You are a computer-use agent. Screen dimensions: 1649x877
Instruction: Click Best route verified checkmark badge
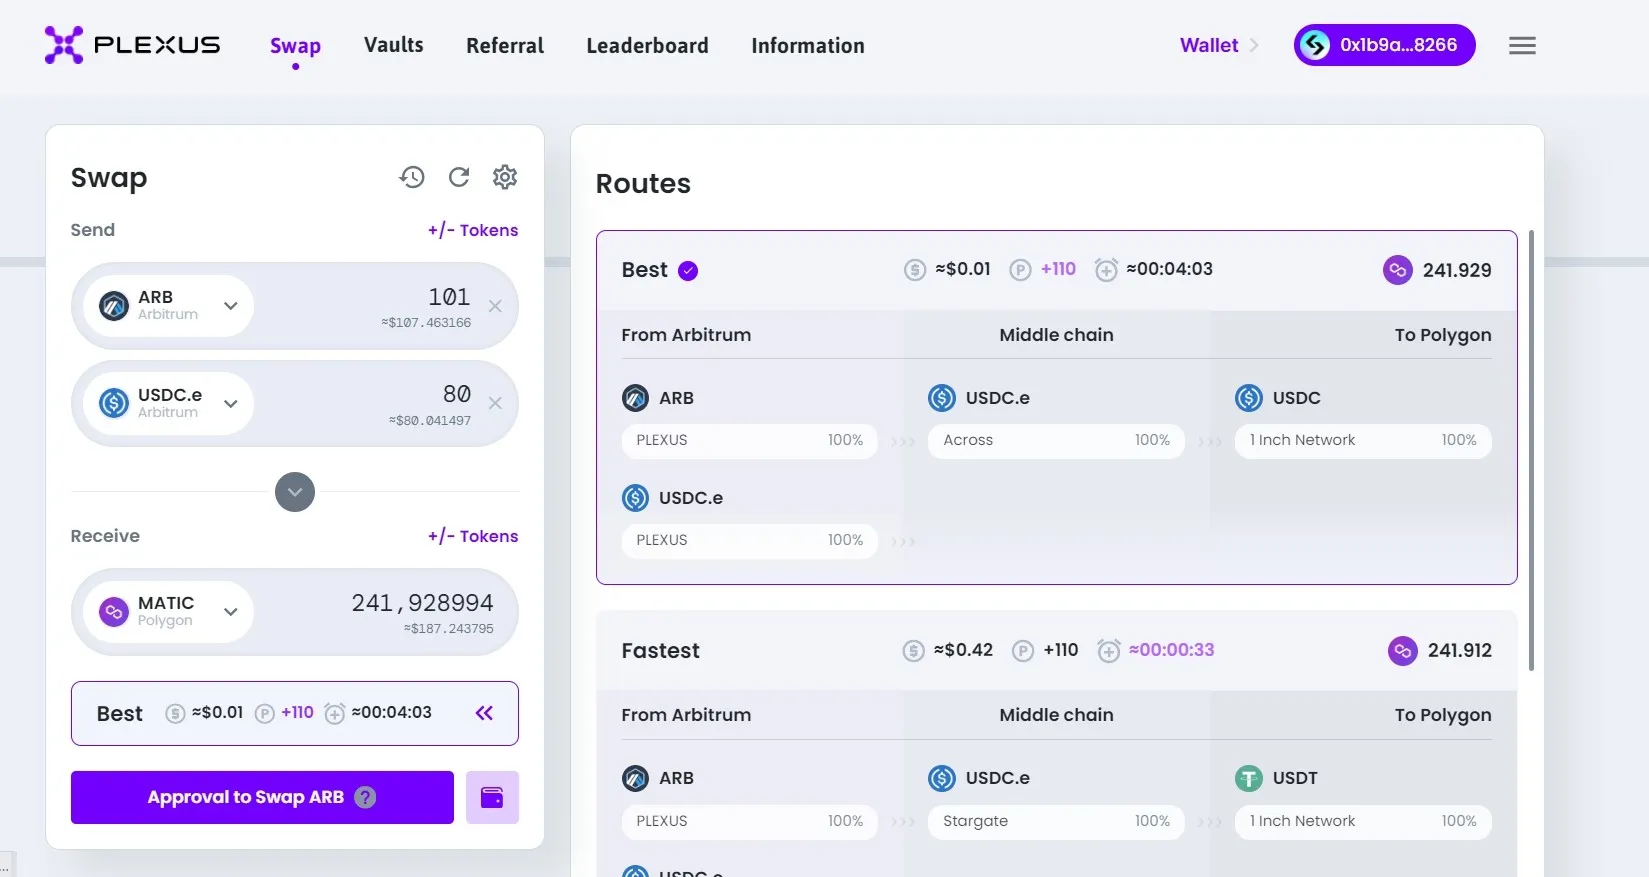[688, 270]
